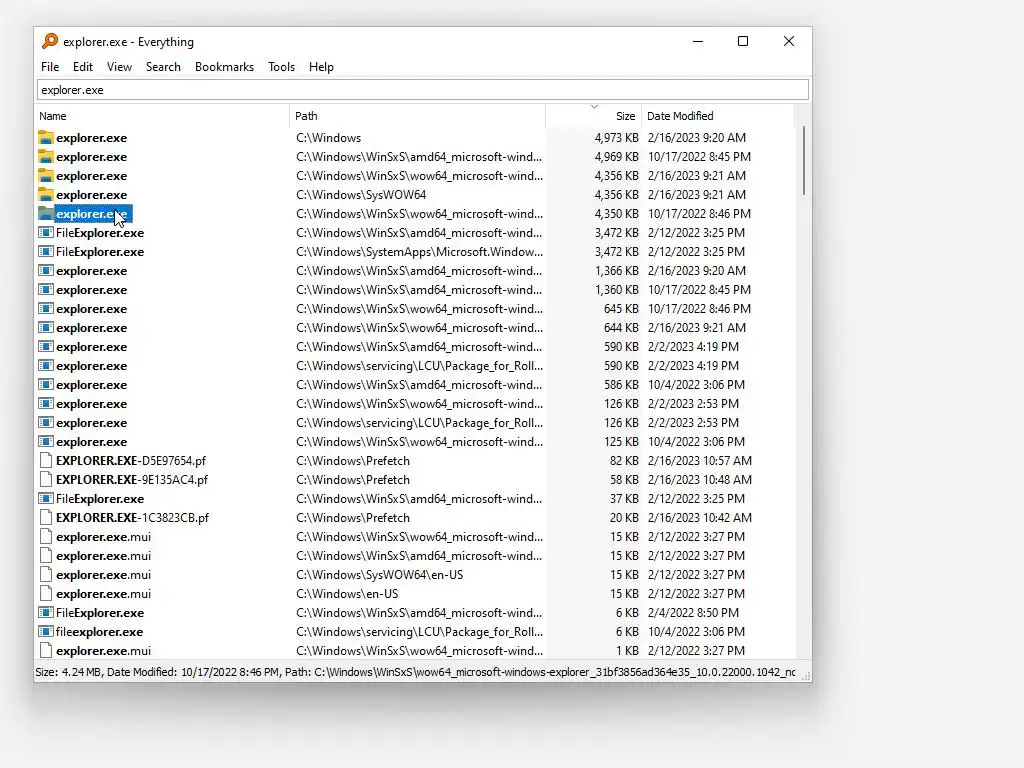The image size is (1024, 768).
Task: Open the Edit menu
Action: pos(83,67)
